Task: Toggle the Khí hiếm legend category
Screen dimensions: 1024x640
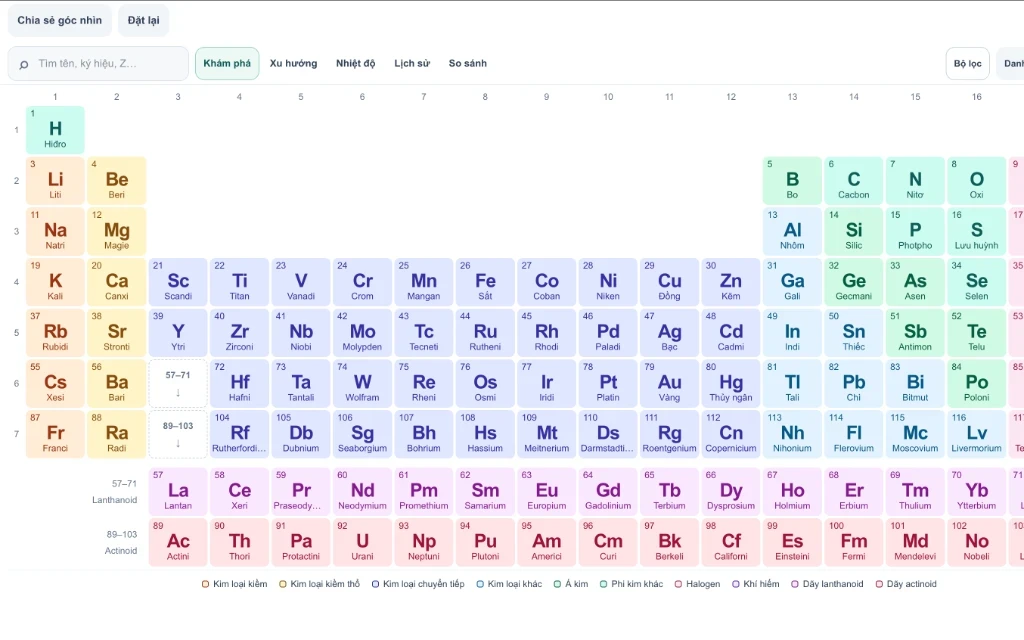Action: pos(756,584)
